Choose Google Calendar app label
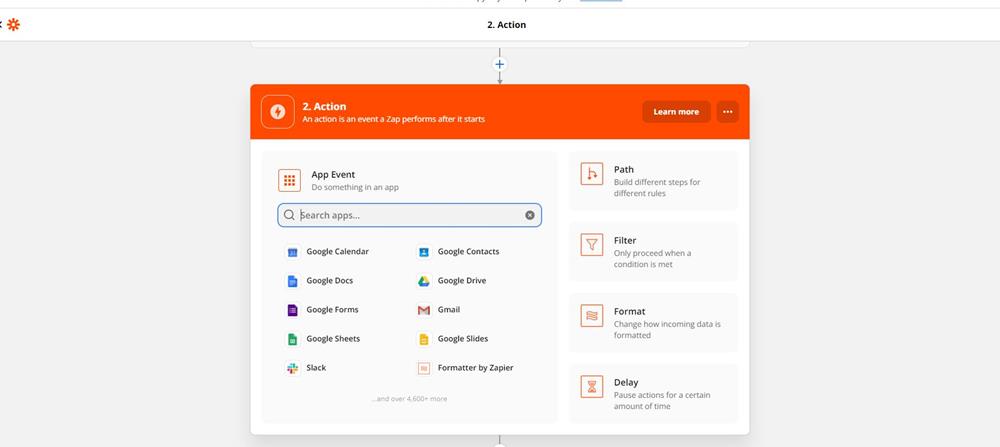This screenshot has height=447, width=1000. pyautogui.click(x=337, y=251)
